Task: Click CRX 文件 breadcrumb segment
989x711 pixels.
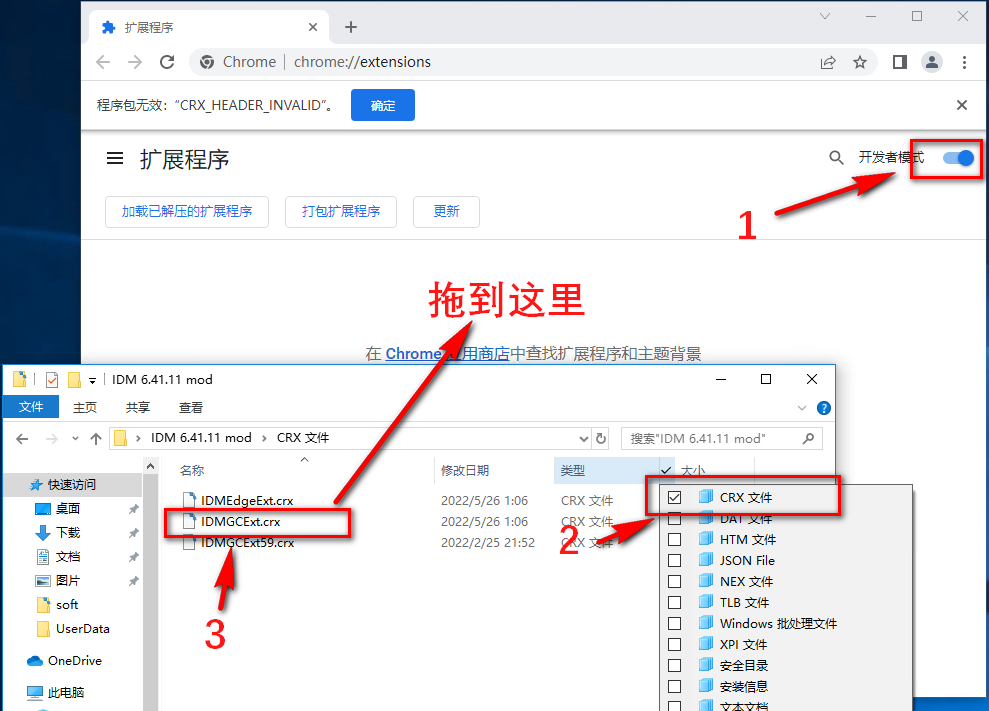Action: coord(303,438)
